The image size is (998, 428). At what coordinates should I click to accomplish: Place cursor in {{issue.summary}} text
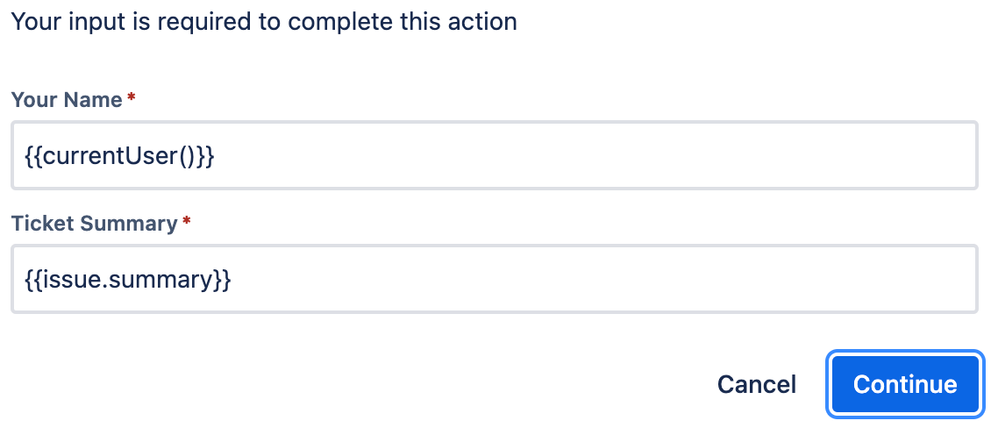(127, 280)
